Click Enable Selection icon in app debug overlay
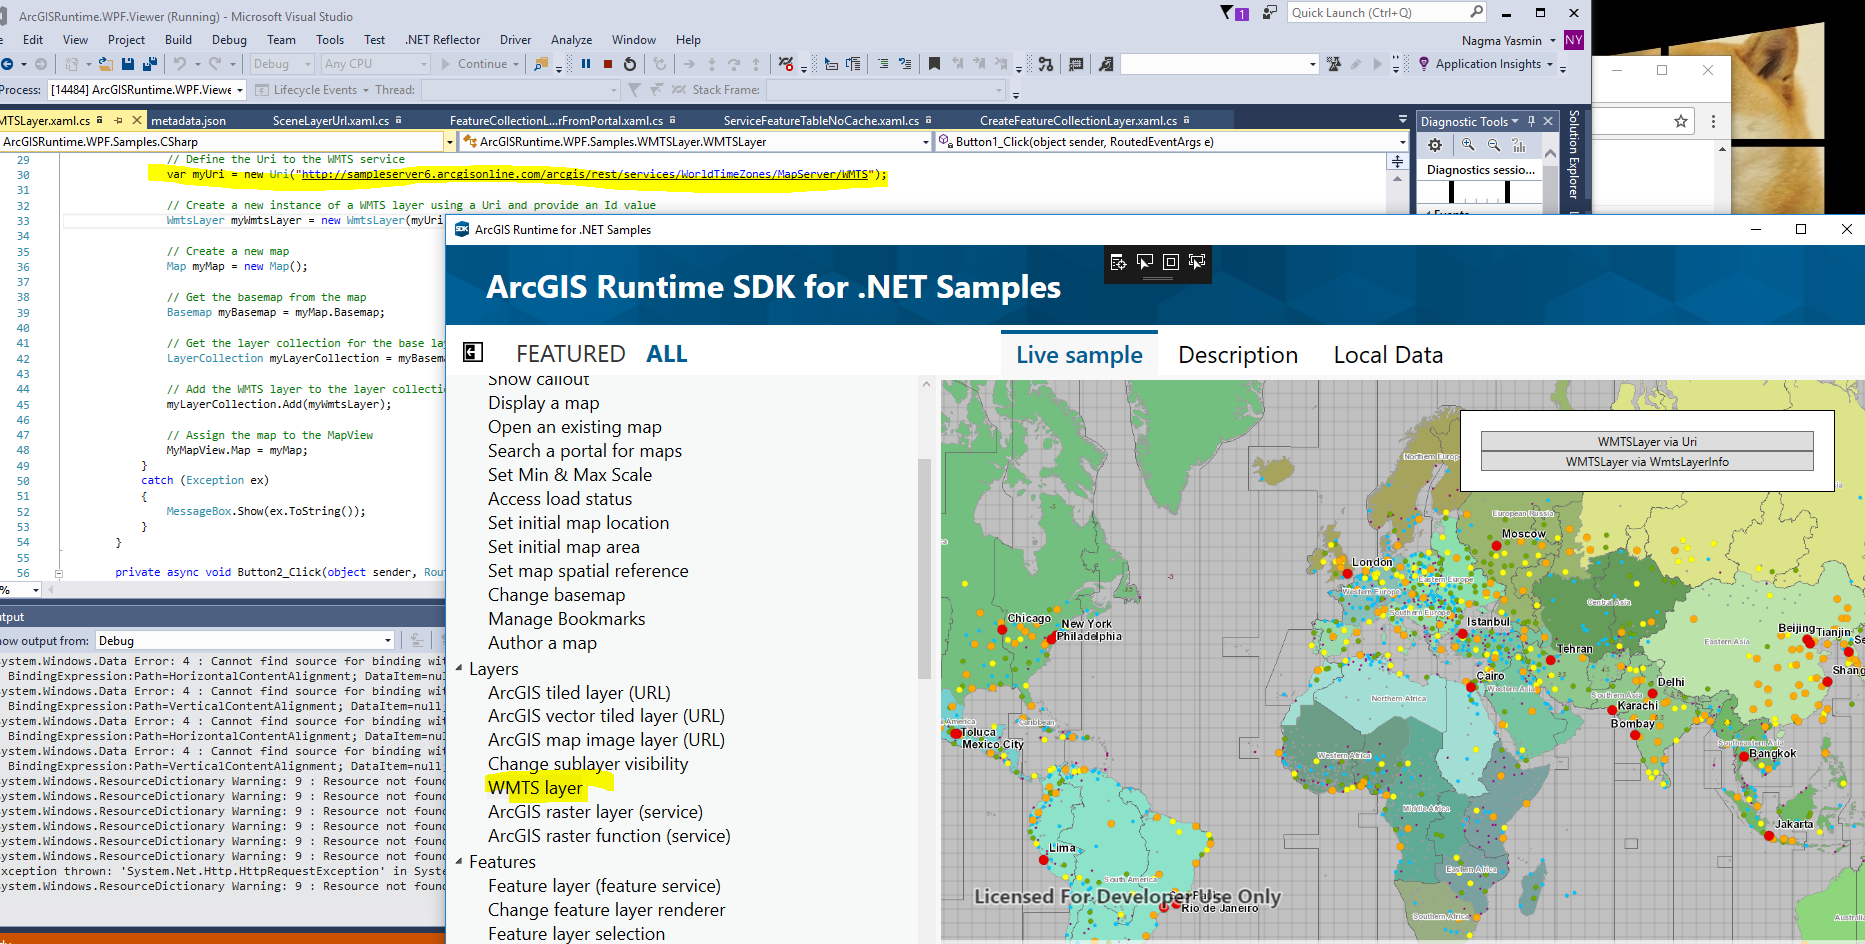This screenshot has height=944, width=1865. (1145, 262)
